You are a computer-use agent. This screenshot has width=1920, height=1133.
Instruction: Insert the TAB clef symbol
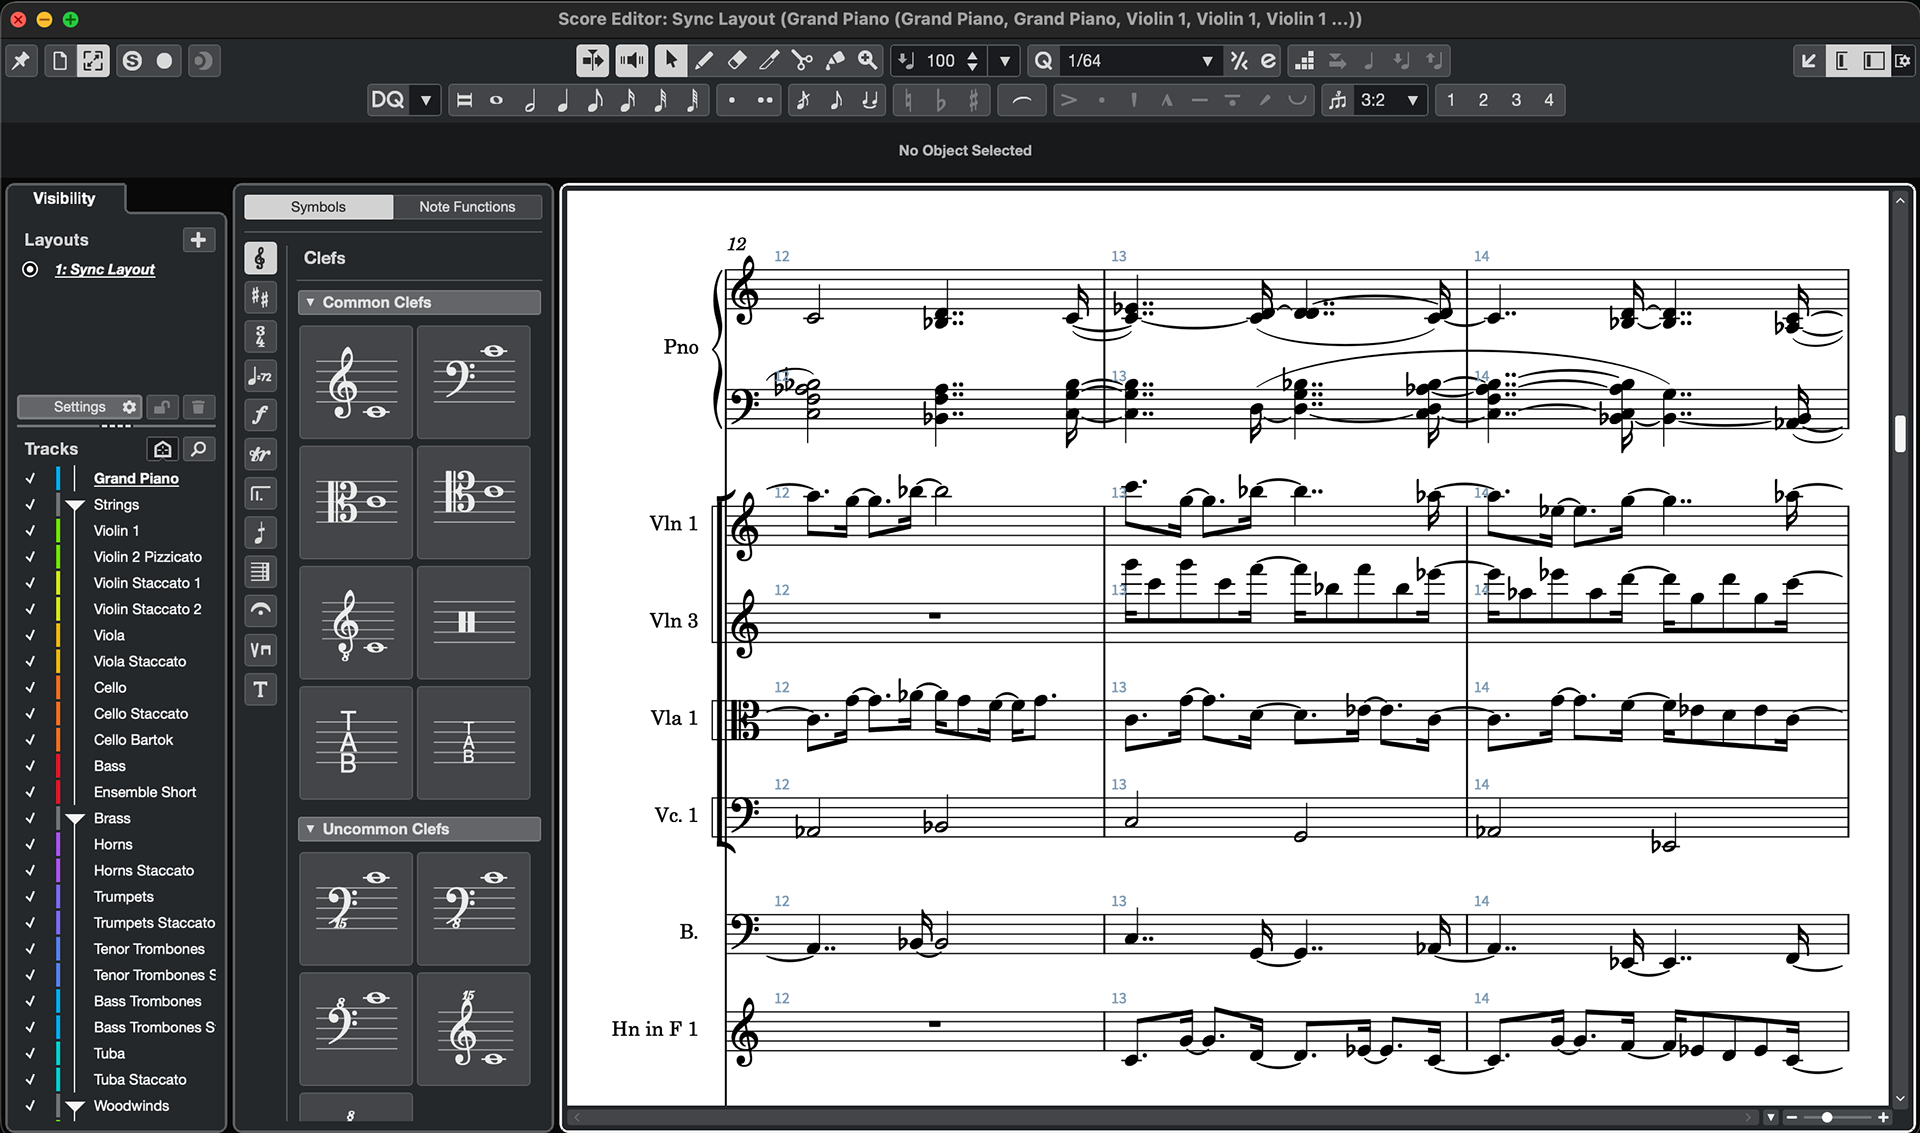click(x=356, y=742)
